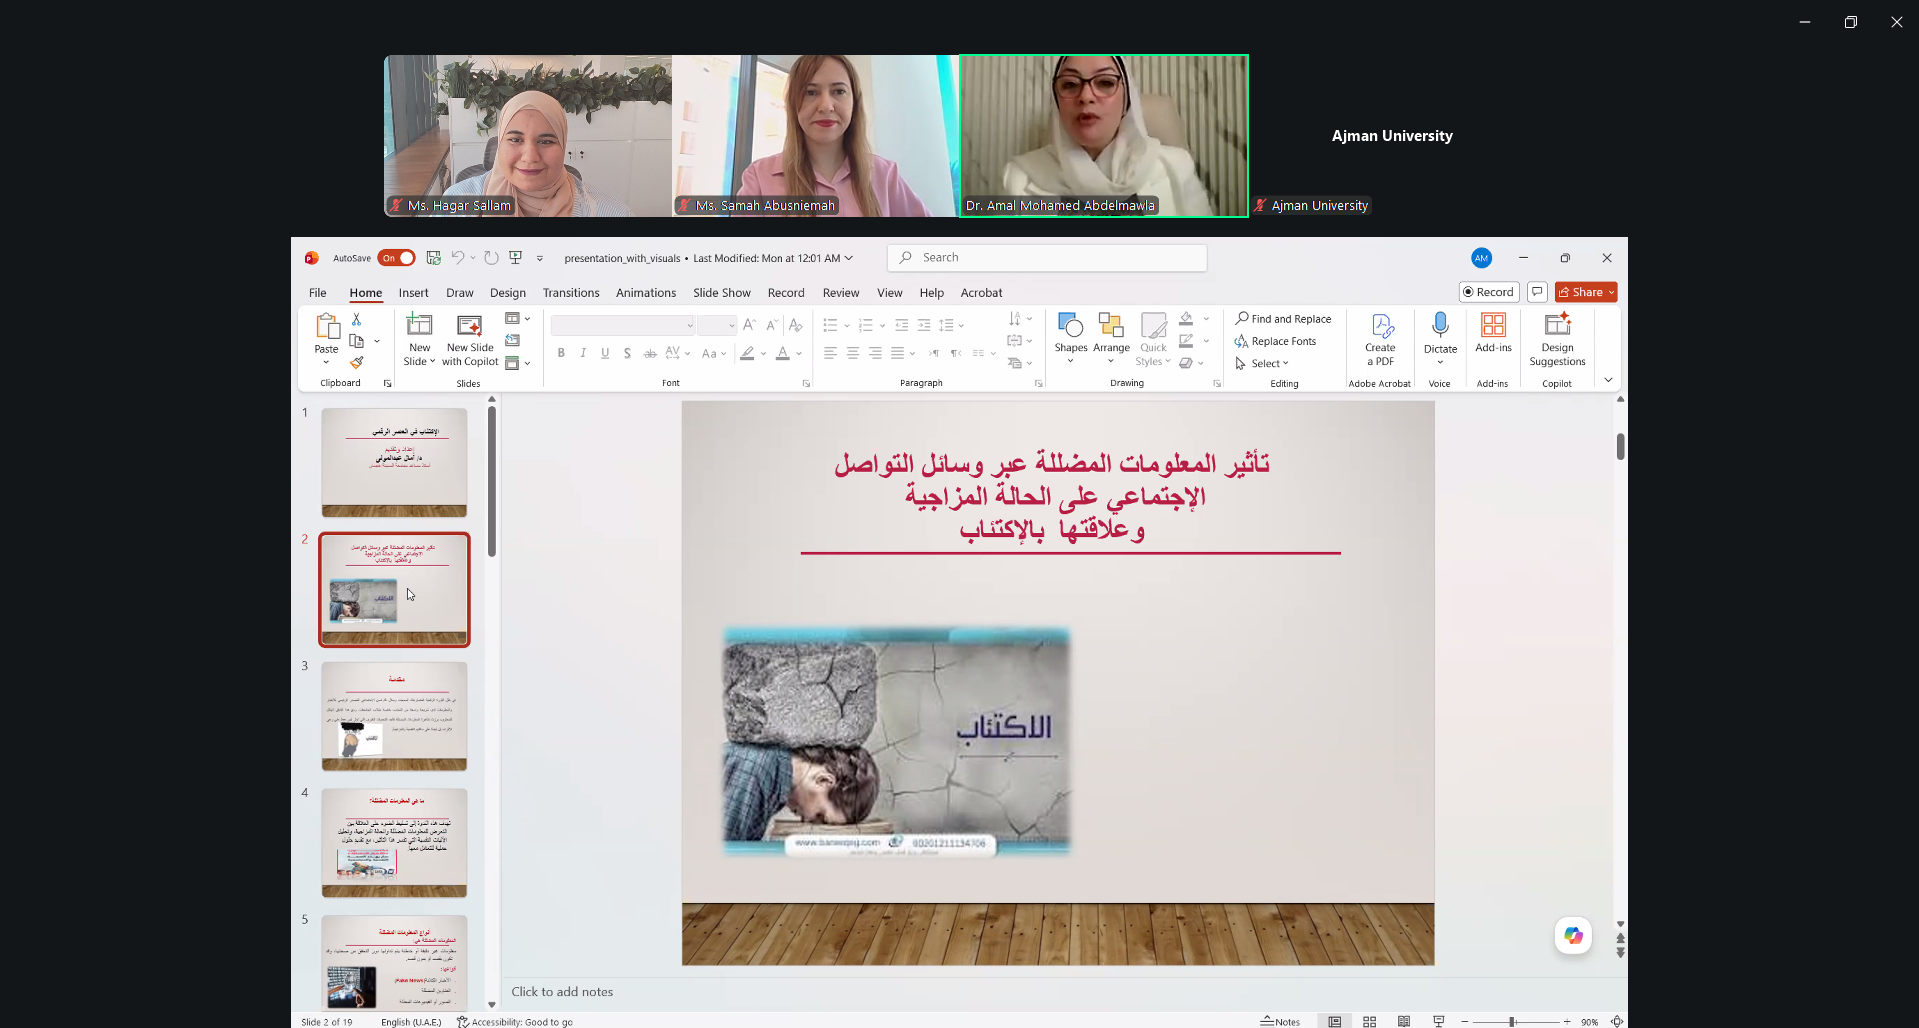
Task: Click the Format Painter brush icon
Action: (356, 363)
